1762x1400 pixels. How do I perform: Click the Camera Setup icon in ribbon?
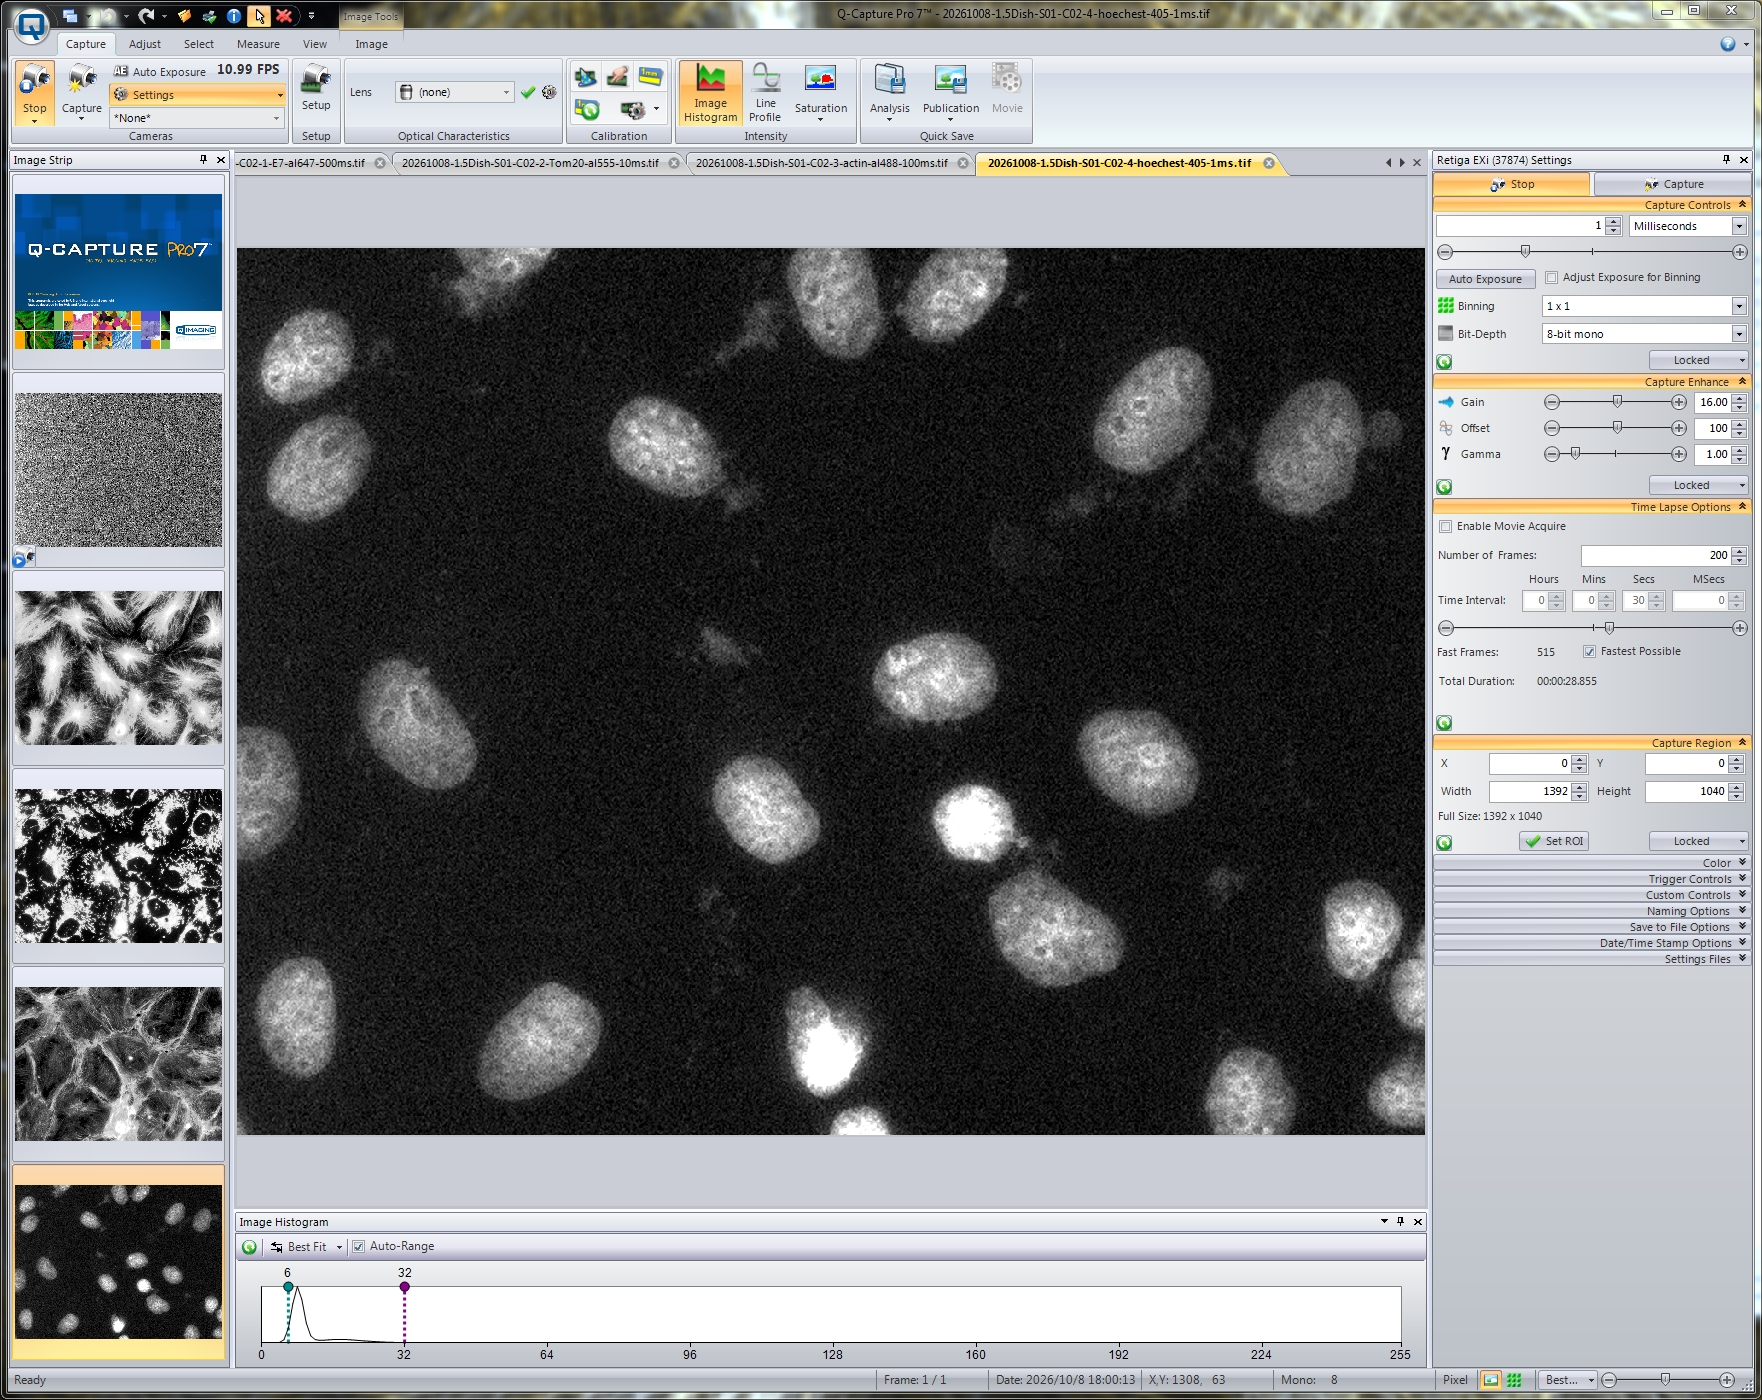(316, 87)
